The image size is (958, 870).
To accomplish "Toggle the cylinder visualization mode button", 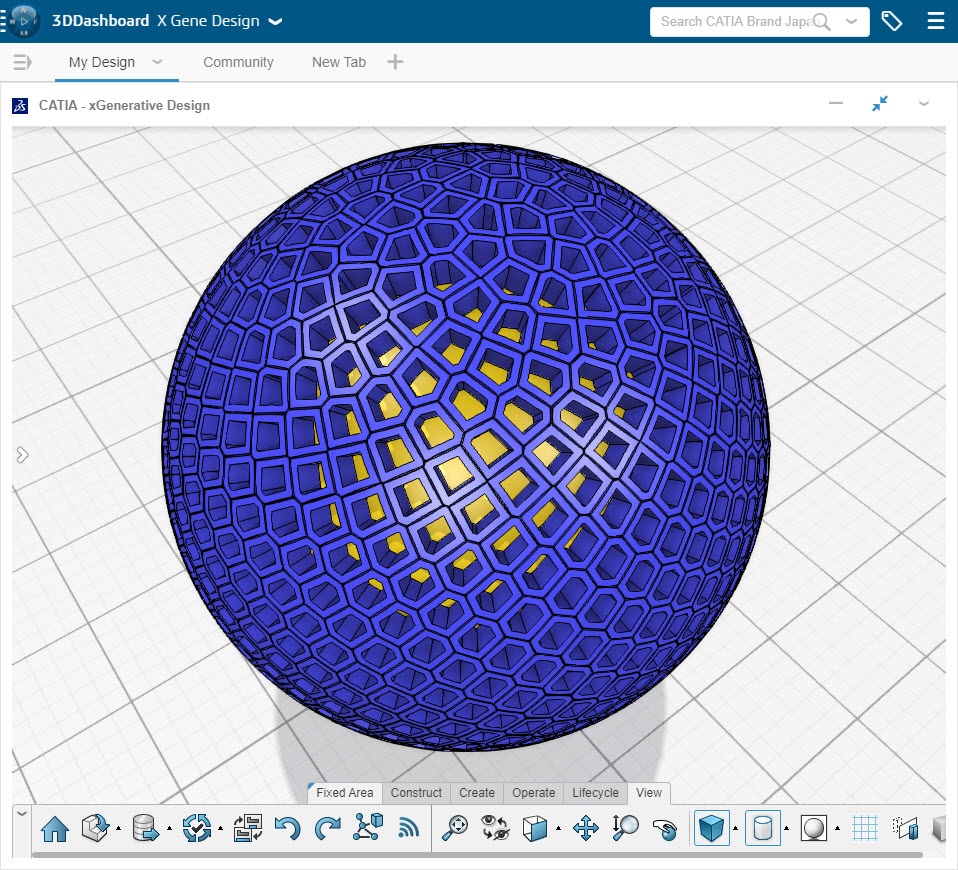I will pos(763,828).
